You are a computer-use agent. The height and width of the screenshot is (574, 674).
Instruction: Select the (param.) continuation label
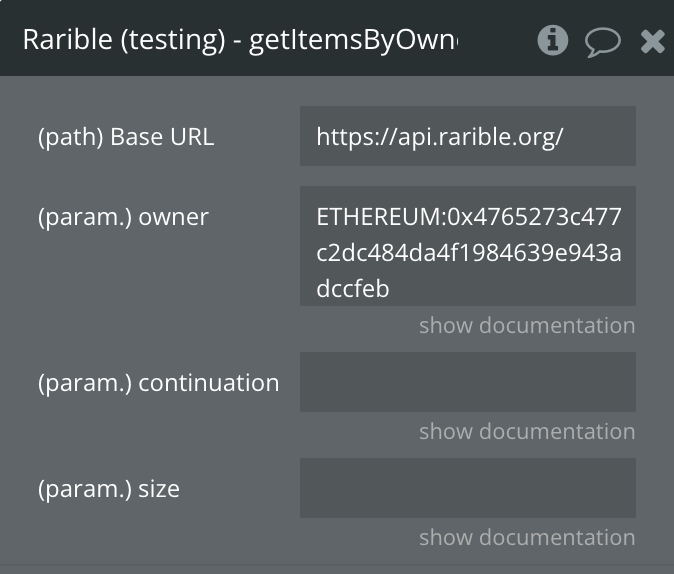pyautogui.click(x=158, y=383)
